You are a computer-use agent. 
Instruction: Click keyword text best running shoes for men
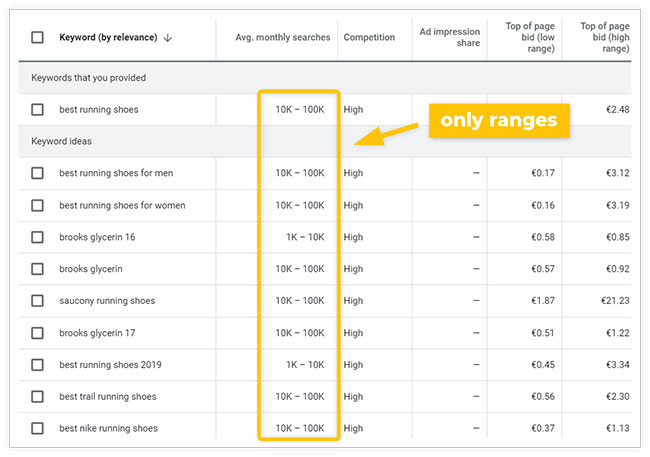[x=116, y=173]
